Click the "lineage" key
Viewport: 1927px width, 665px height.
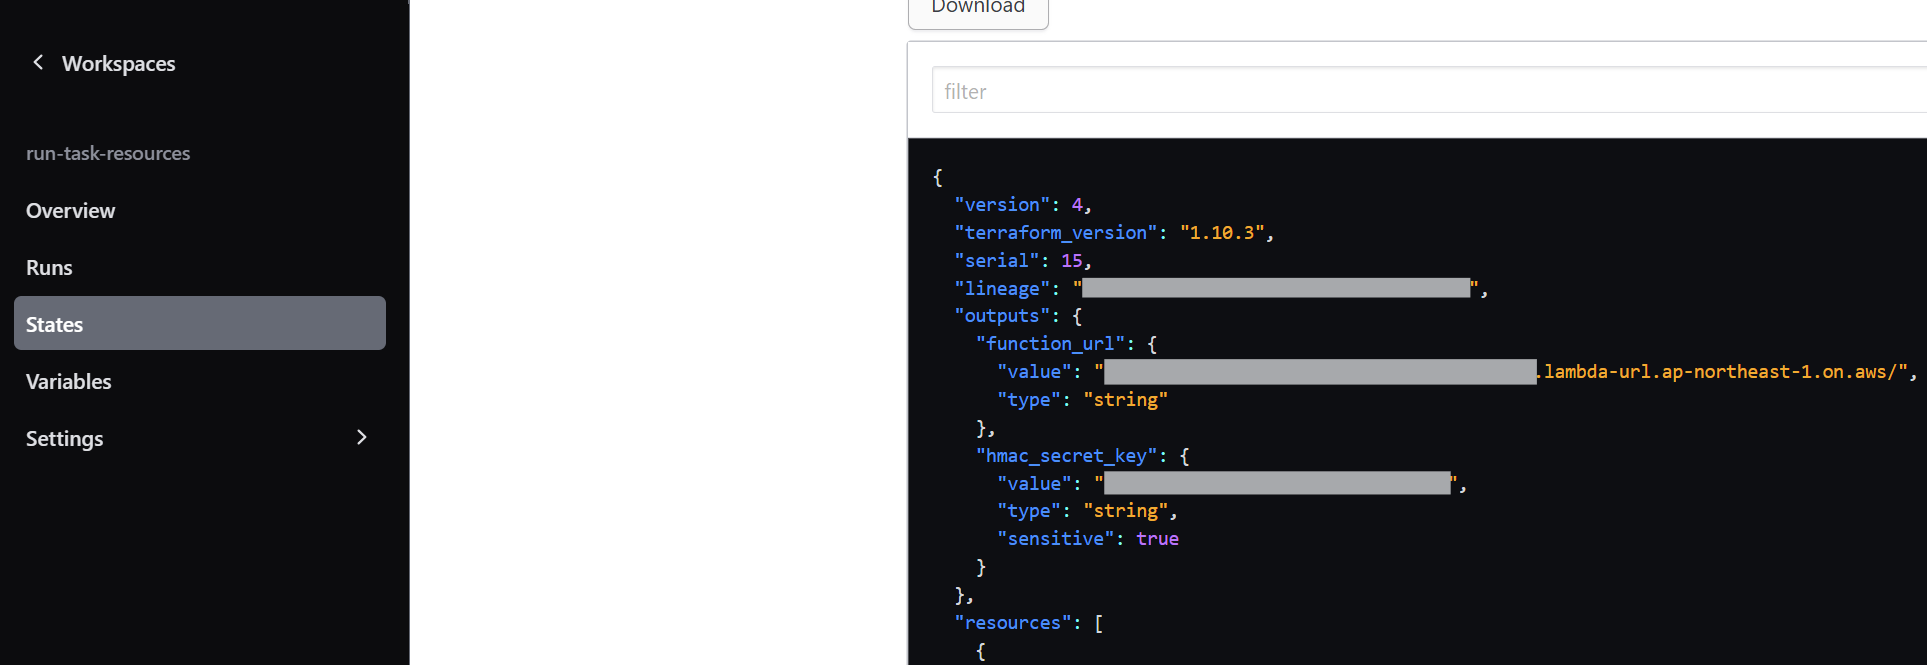pos(1002,289)
